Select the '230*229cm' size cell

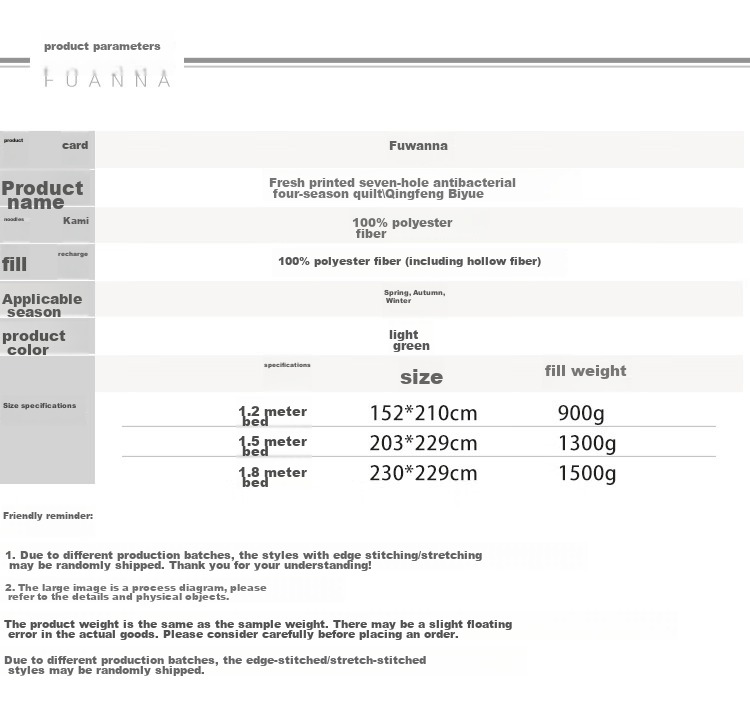(423, 473)
